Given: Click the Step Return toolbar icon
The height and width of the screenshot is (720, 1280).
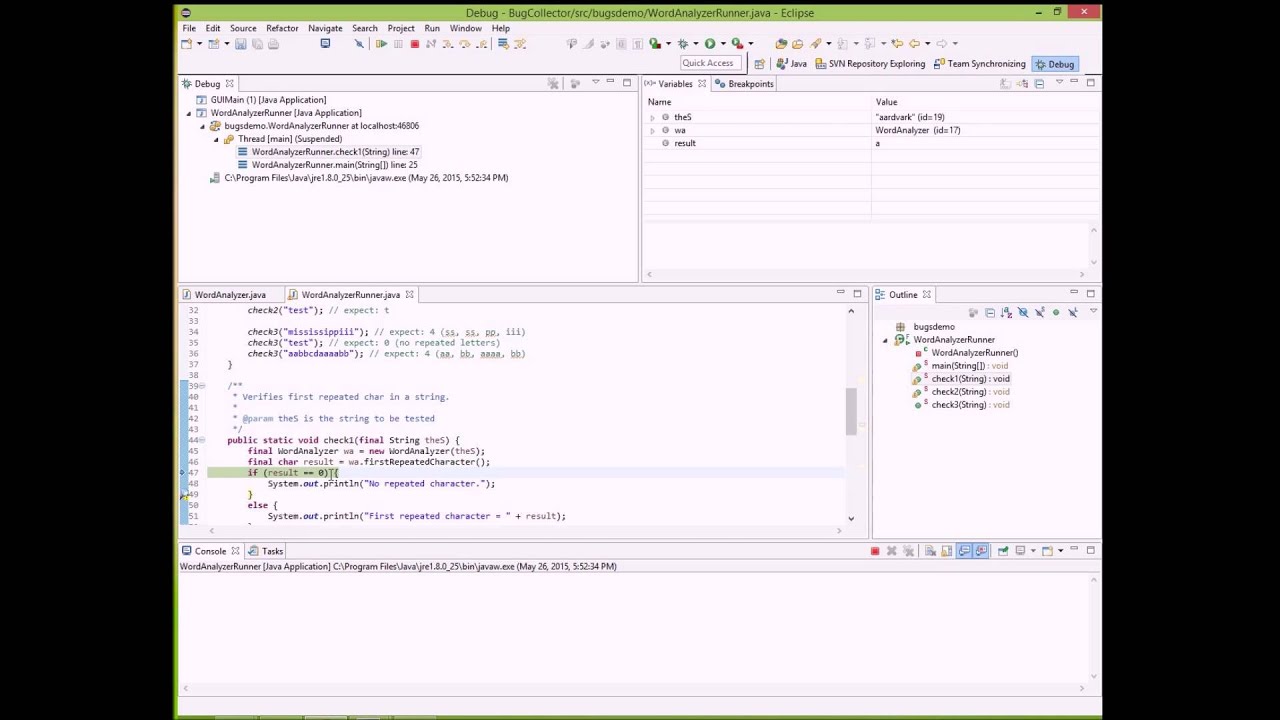Looking at the screenshot, I should [482, 43].
